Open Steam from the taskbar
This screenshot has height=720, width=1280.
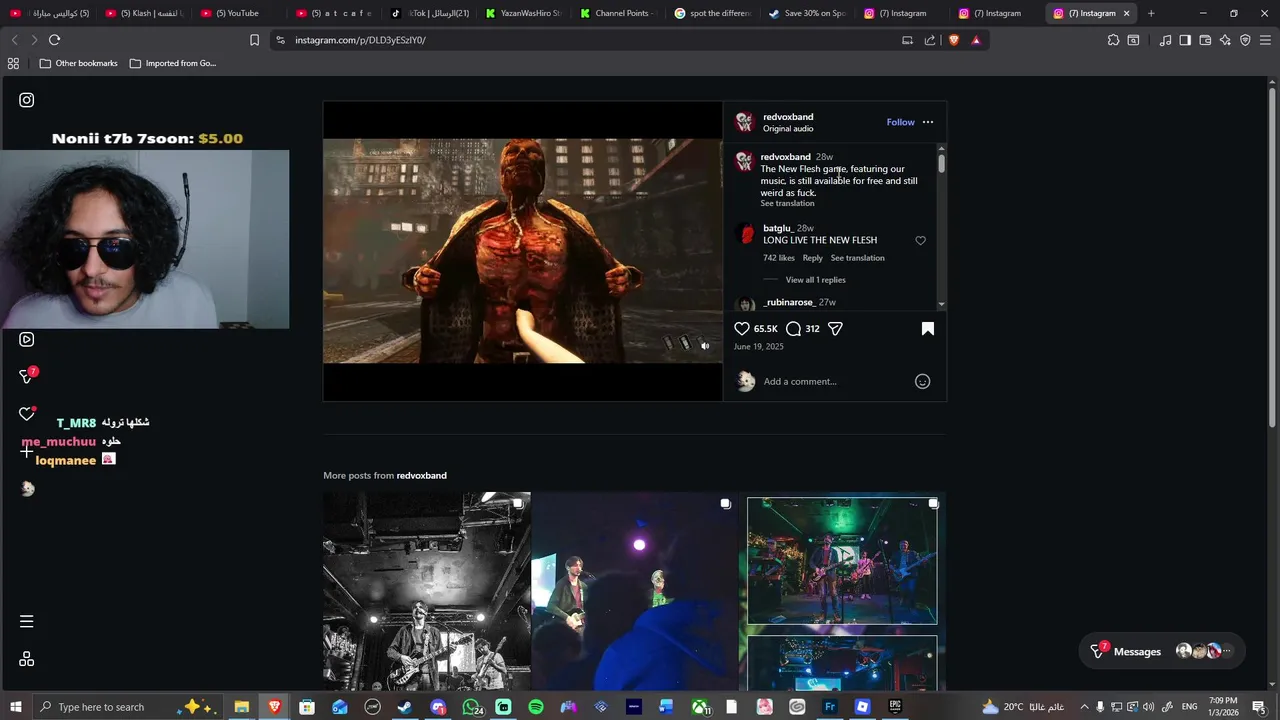click(405, 707)
